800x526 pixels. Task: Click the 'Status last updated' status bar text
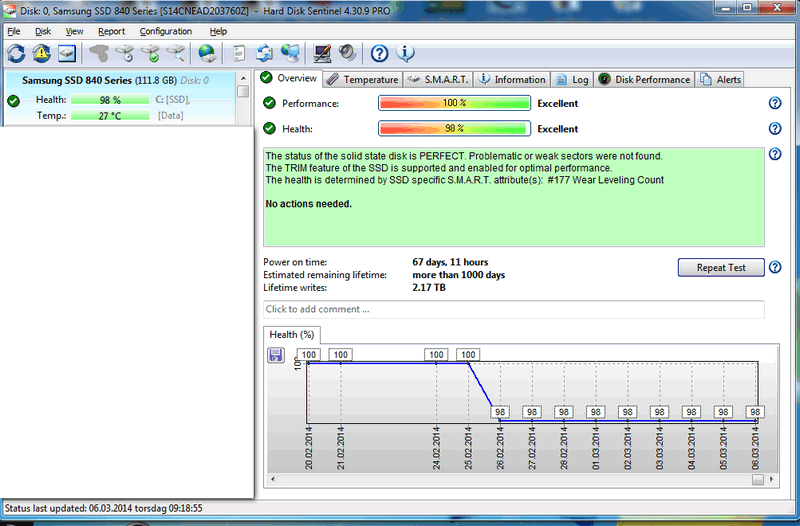pos(104,508)
